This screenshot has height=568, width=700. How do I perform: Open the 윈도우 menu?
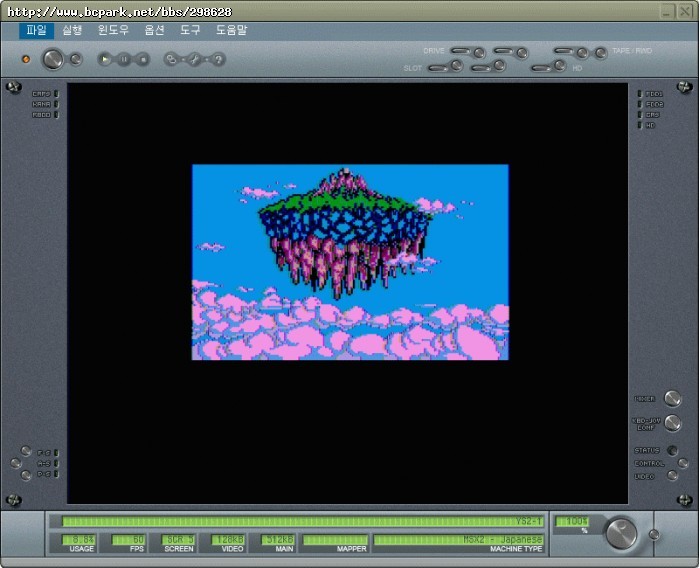point(113,30)
